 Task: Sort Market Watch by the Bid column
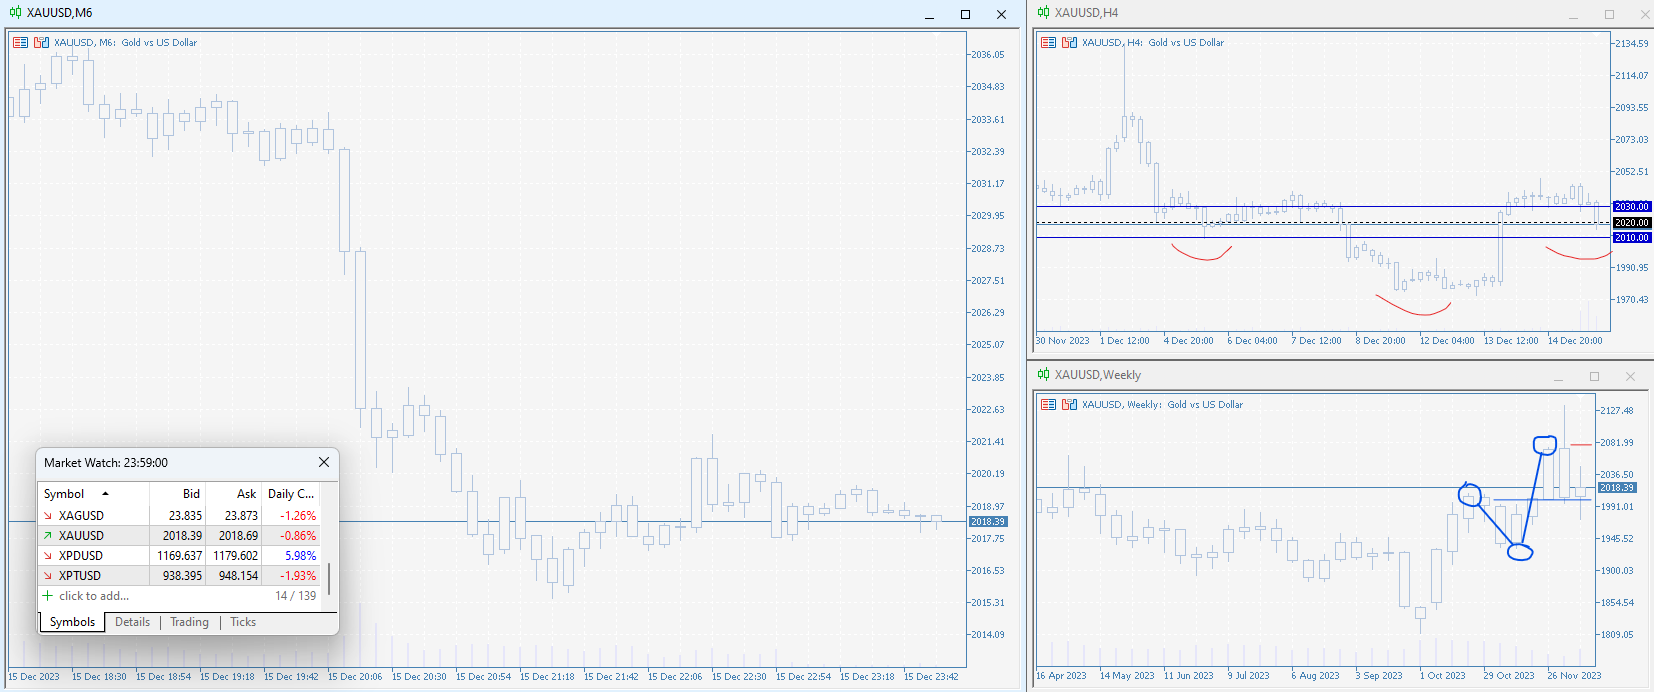tap(190, 494)
